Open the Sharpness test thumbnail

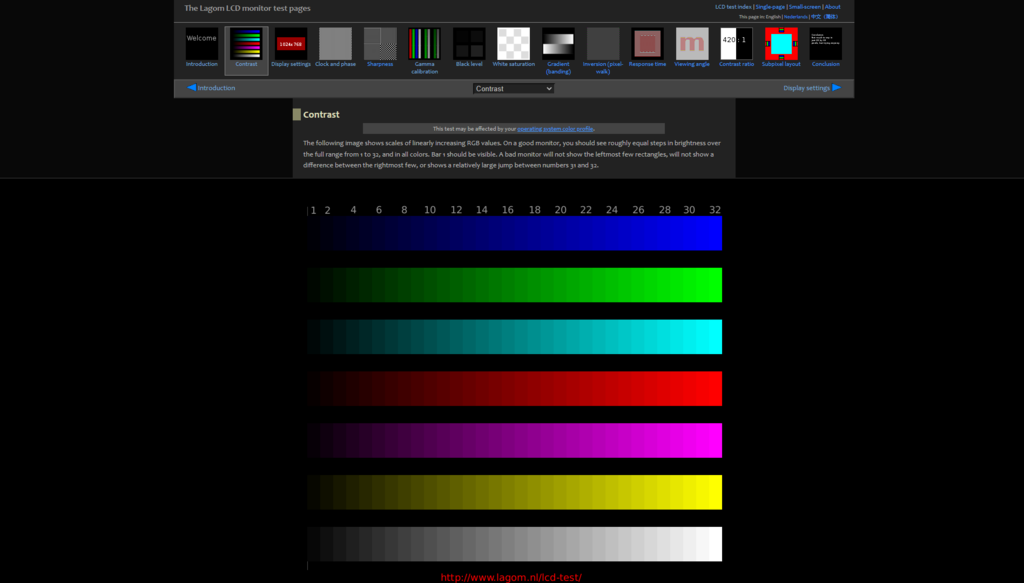click(380, 44)
